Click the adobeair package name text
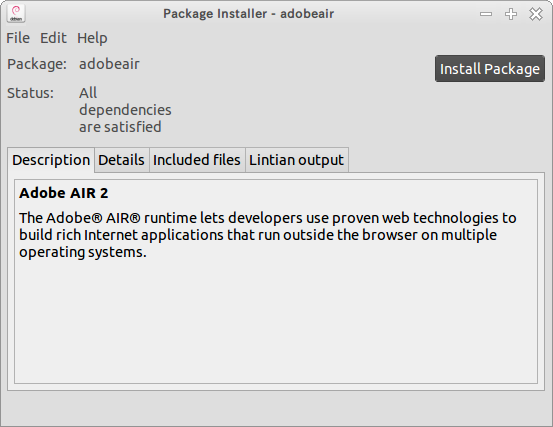The width and height of the screenshot is (553, 427). coord(109,64)
